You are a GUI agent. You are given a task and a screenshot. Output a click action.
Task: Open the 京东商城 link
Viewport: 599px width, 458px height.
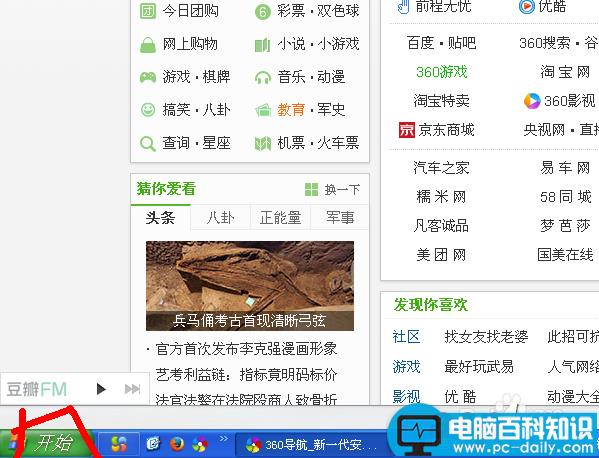pos(447,130)
